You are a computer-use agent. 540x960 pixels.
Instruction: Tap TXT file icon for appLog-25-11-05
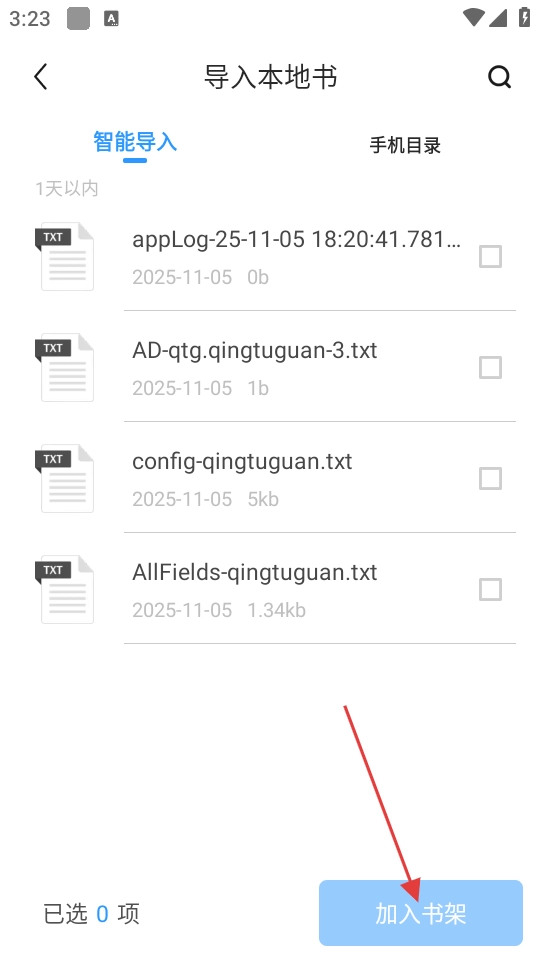pyautogui.click(x=65, y=257)
